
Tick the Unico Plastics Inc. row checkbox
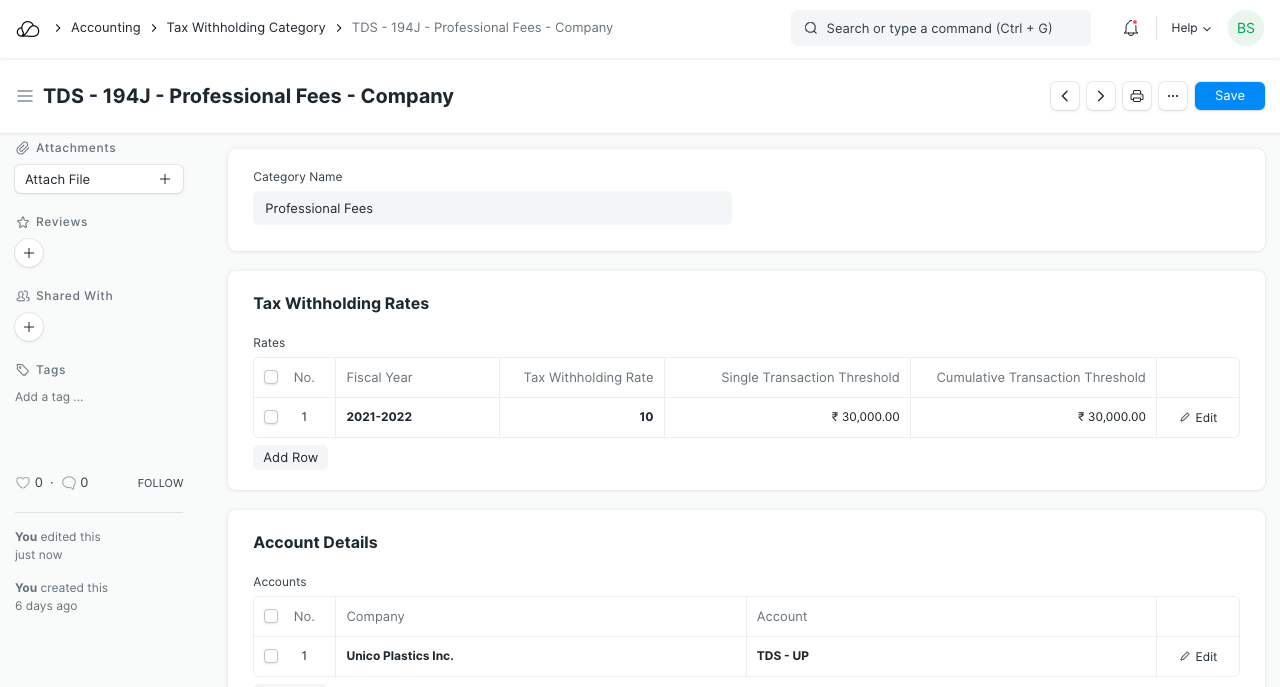pyautogui.click(x=271, y=656)
